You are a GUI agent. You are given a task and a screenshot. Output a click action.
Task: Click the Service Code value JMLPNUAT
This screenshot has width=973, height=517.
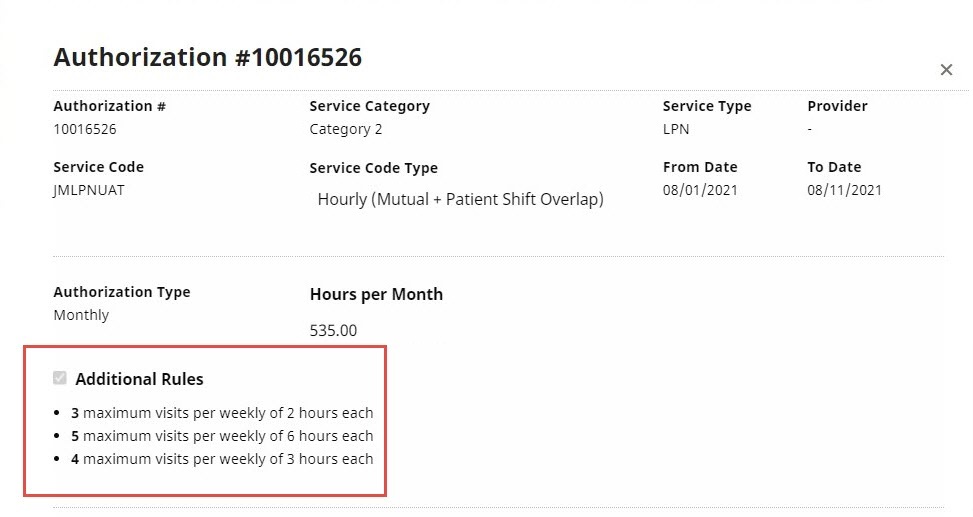coord(89,190)
